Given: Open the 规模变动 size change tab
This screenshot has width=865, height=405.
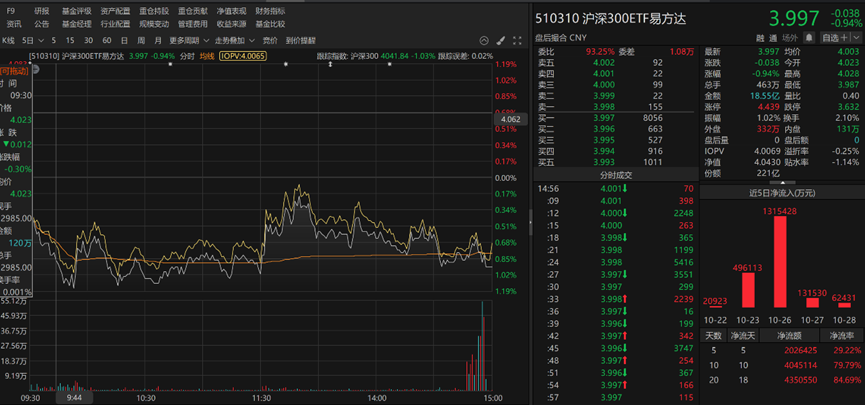Looking at the screenshot, I should (x=154, y=24).
